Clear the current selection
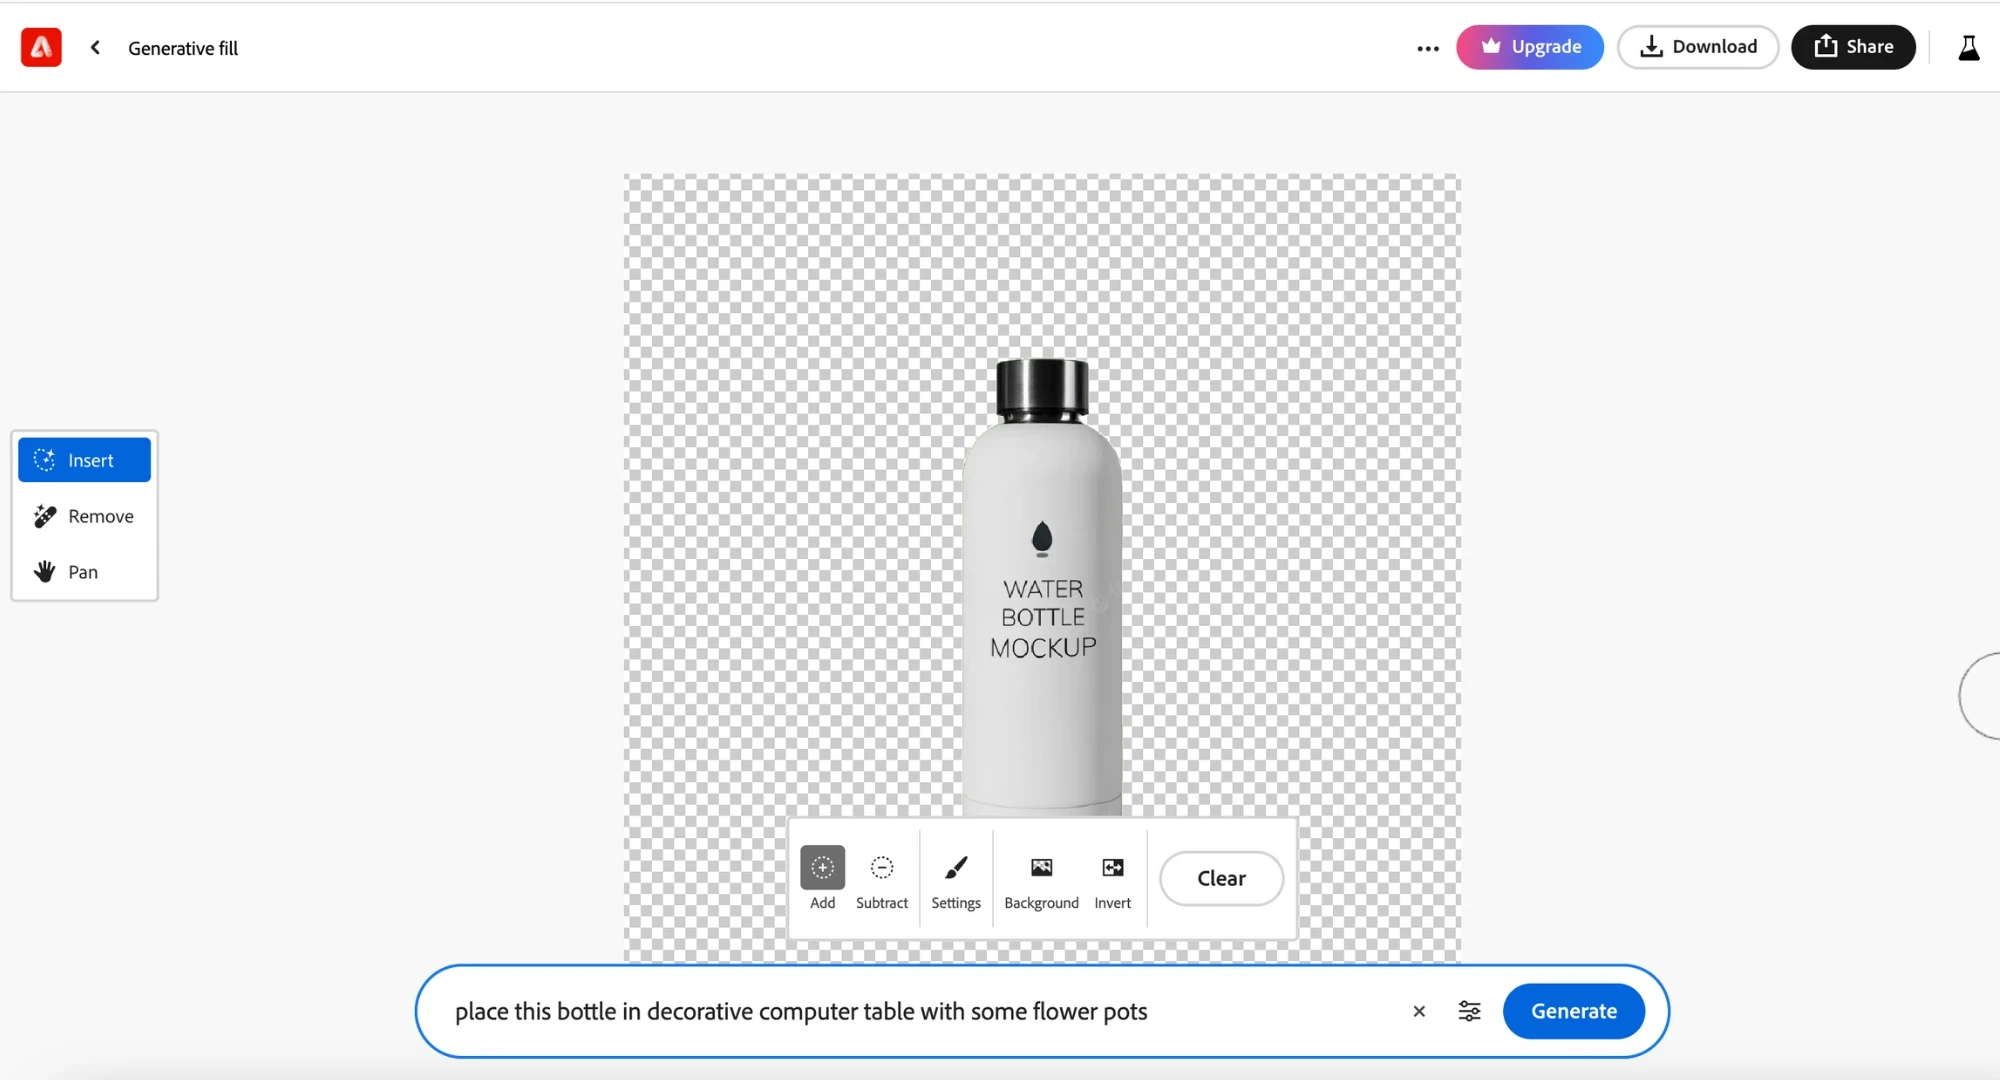The image size is (2000, 1080). pos(1221,878)
